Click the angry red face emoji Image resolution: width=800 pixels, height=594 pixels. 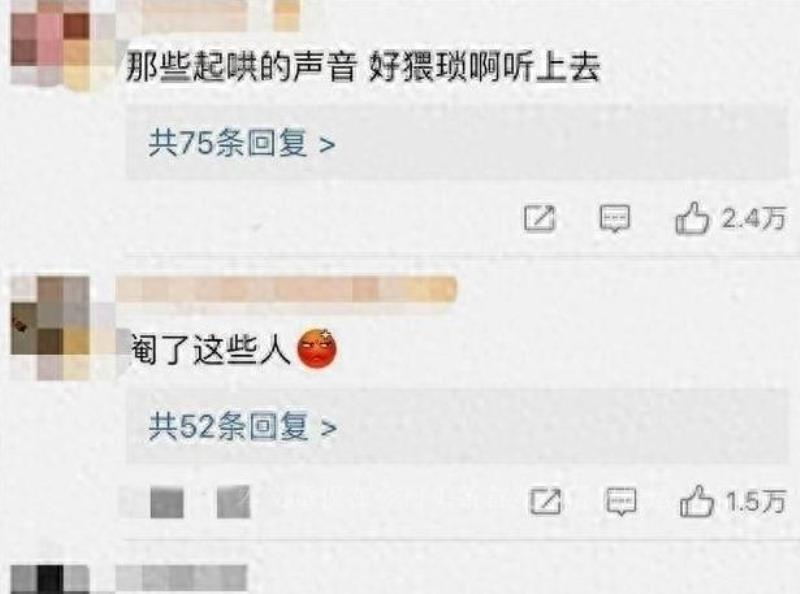pyautogui.click(x=317, y=349)
